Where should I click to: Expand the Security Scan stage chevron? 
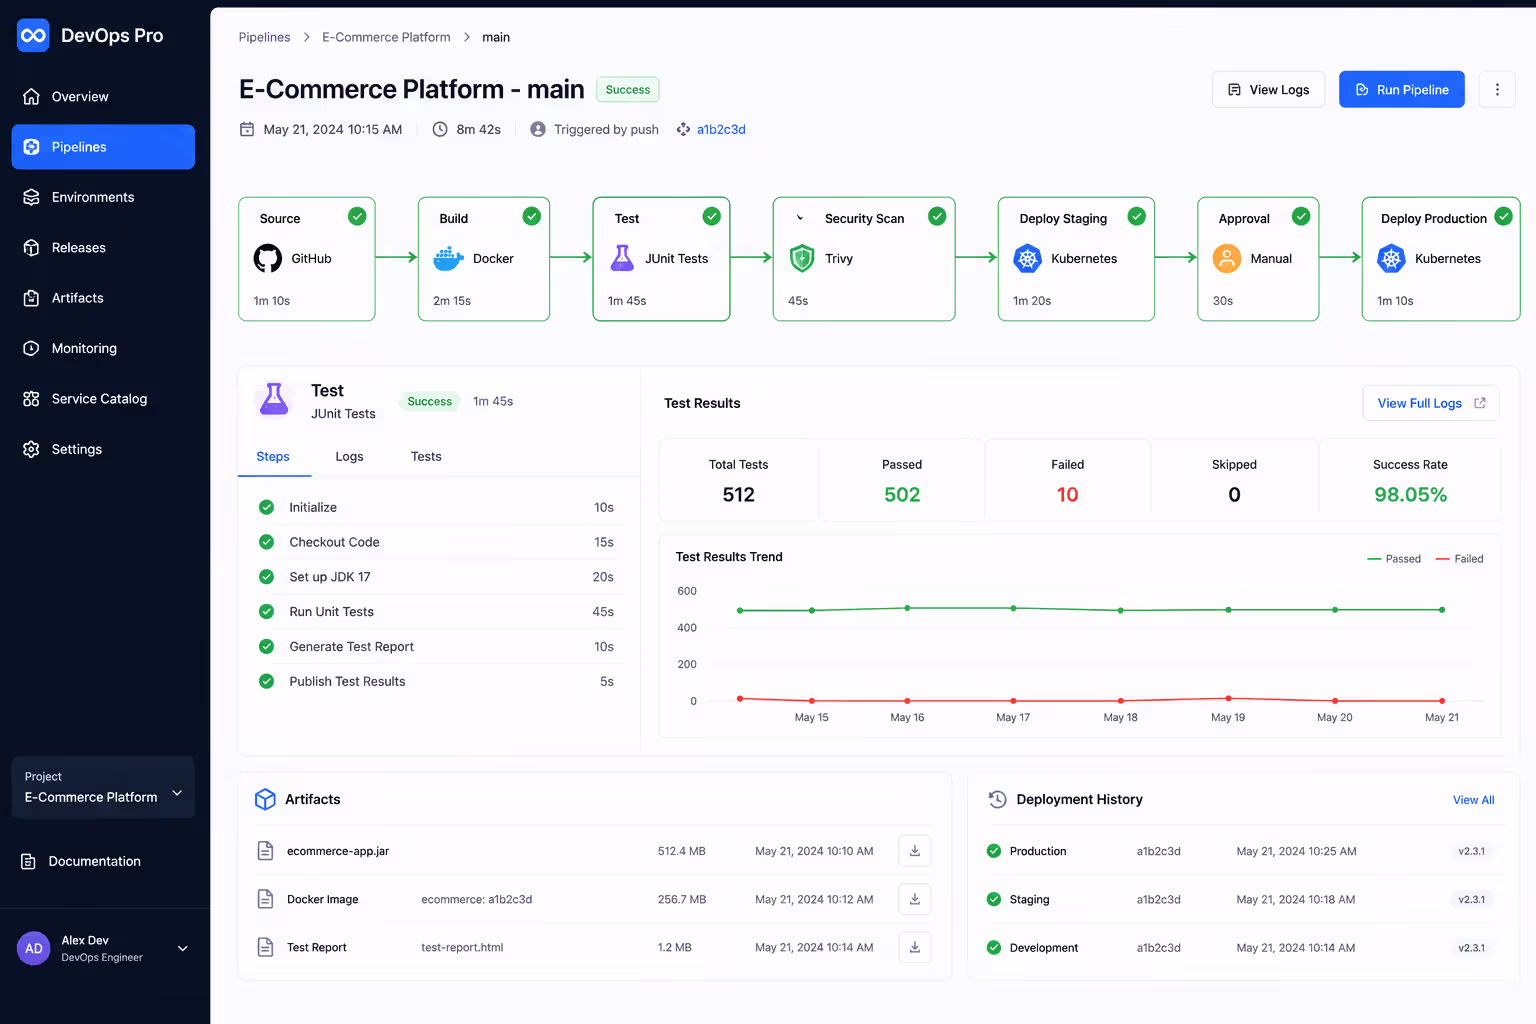tap(800, 218)
